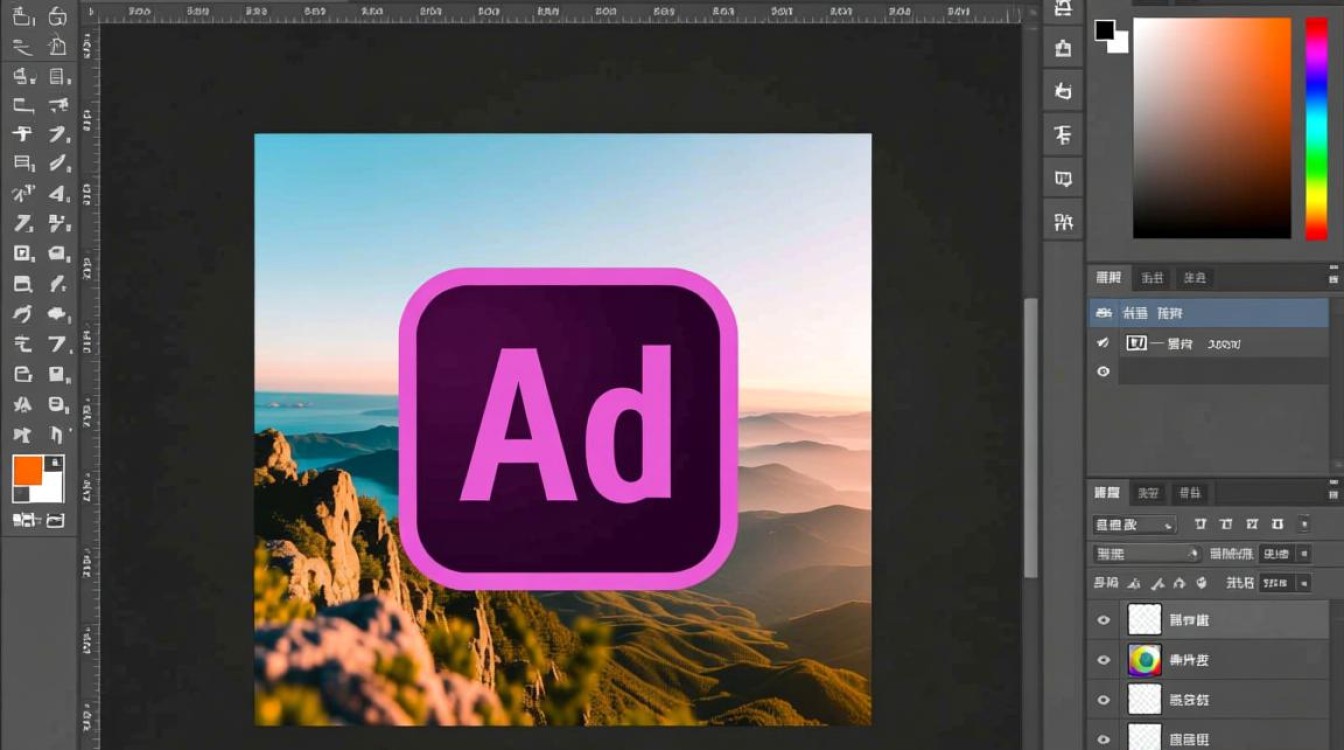The width and height of the screenshot is (1344, 750).
Task: Select the top-right tool in the tools panel
Action: tap(58, 17)
